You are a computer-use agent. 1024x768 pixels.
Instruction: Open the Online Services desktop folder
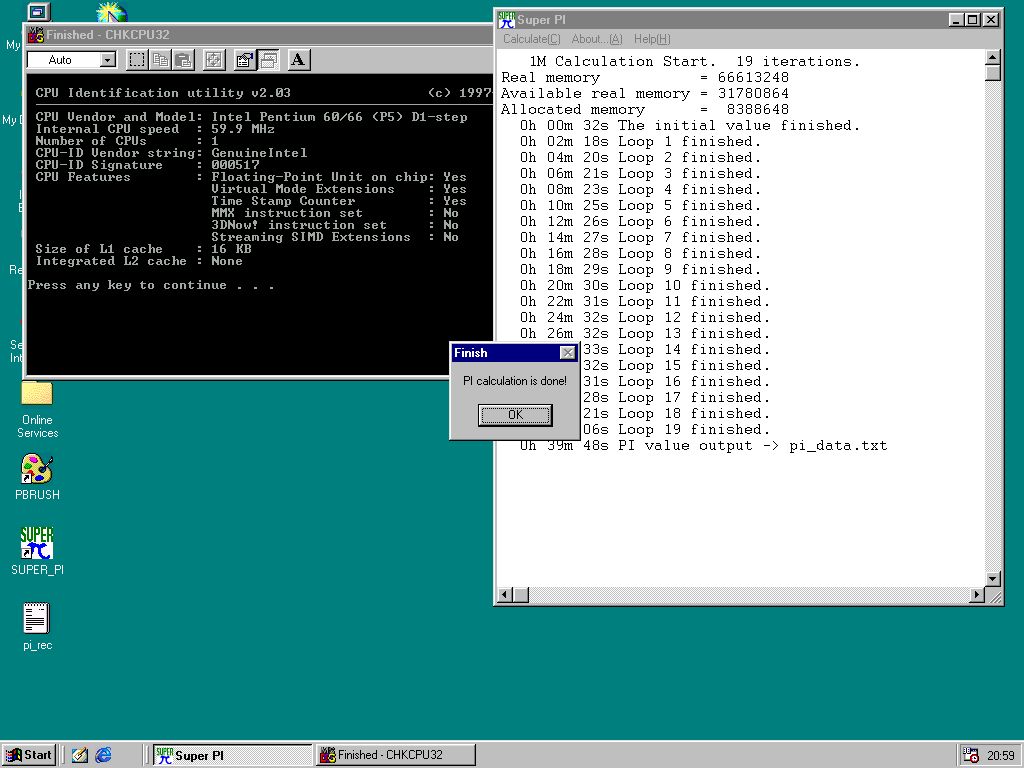(37, 409)
